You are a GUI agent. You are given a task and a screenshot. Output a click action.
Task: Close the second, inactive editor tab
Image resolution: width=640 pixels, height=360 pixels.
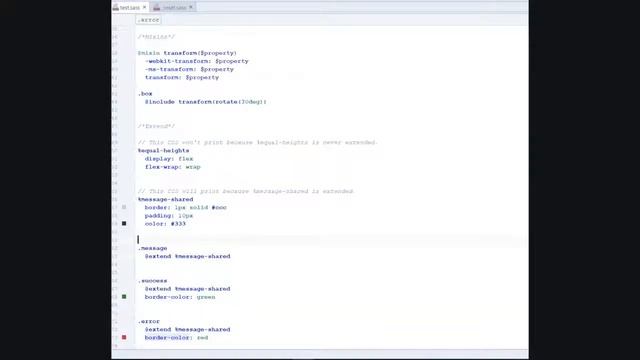pos(191,7)
